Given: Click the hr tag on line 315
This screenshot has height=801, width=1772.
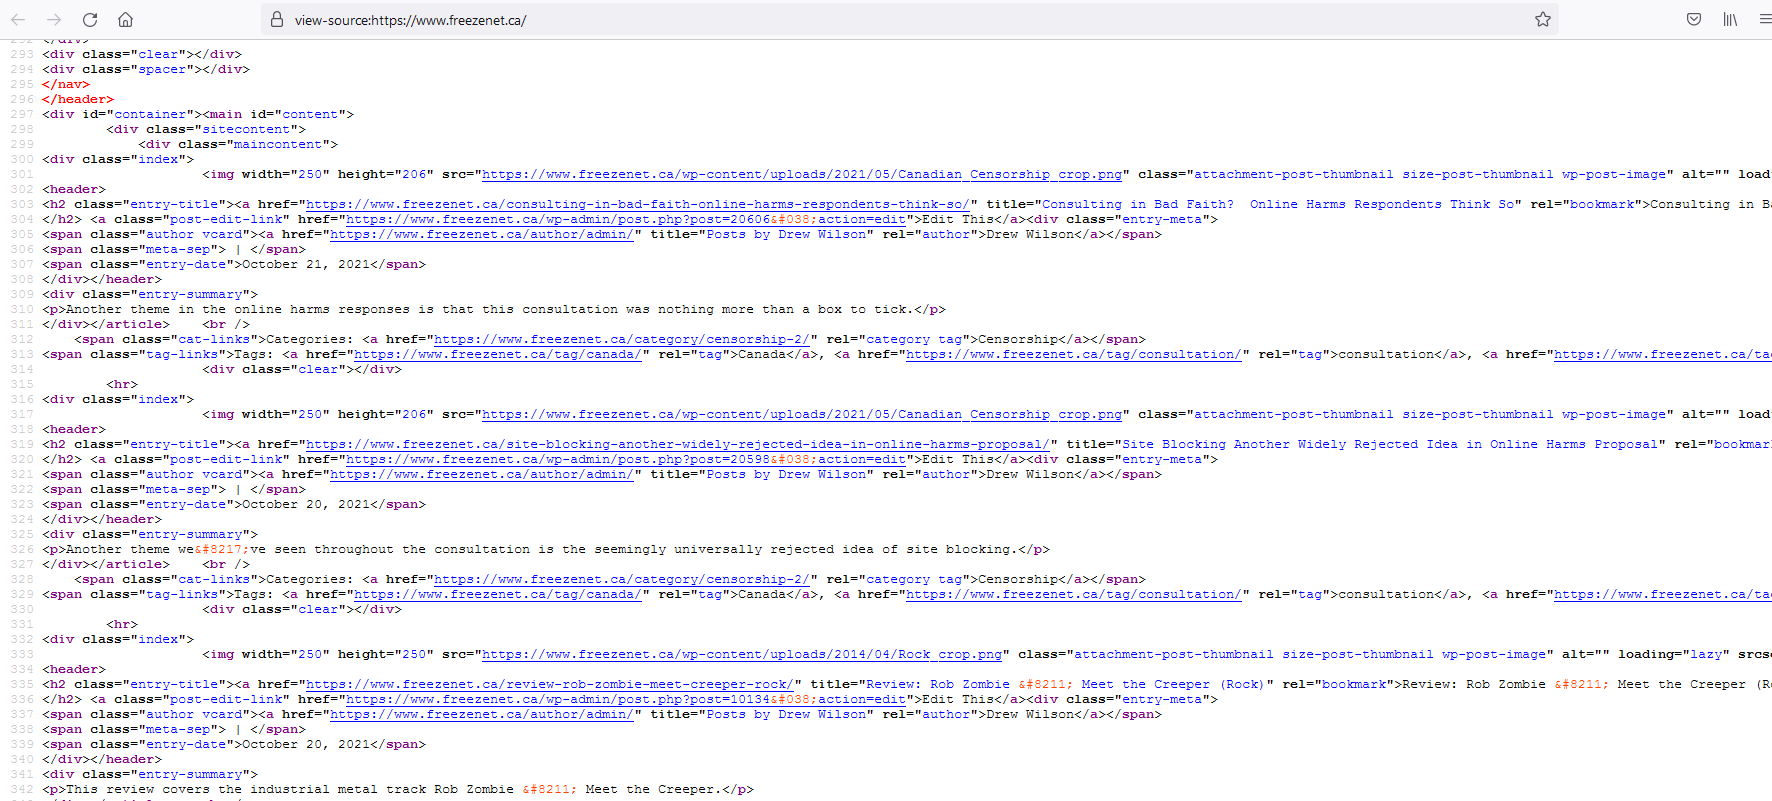Looking at the screenshot, I should point(122,384).
